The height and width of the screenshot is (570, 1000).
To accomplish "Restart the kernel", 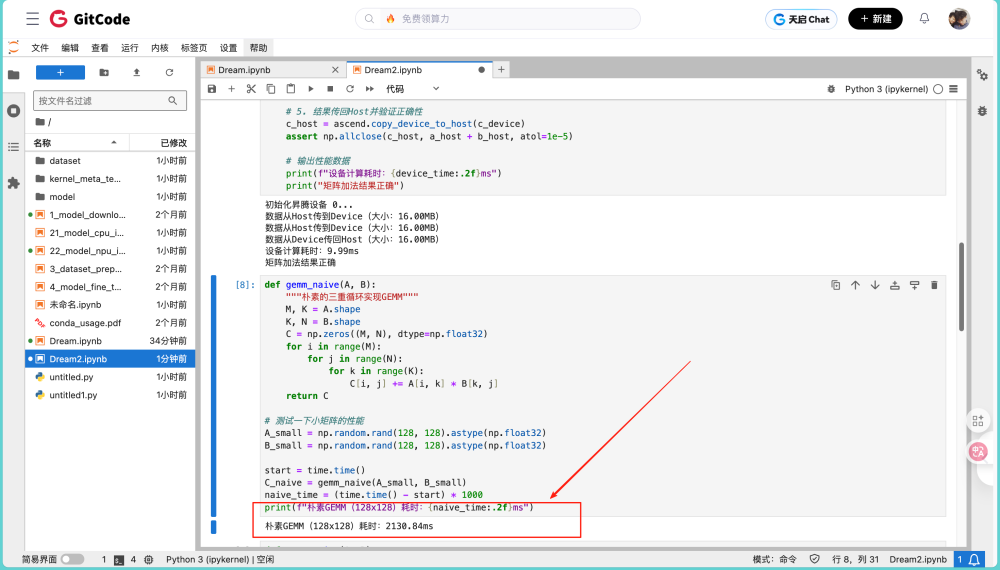I will pyautogui.click(x=349, y=89).
